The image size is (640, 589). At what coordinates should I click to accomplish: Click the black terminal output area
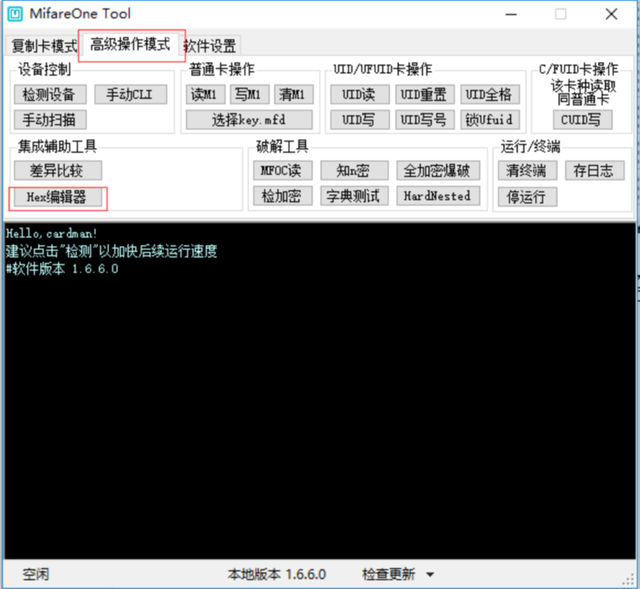point(320,391)
